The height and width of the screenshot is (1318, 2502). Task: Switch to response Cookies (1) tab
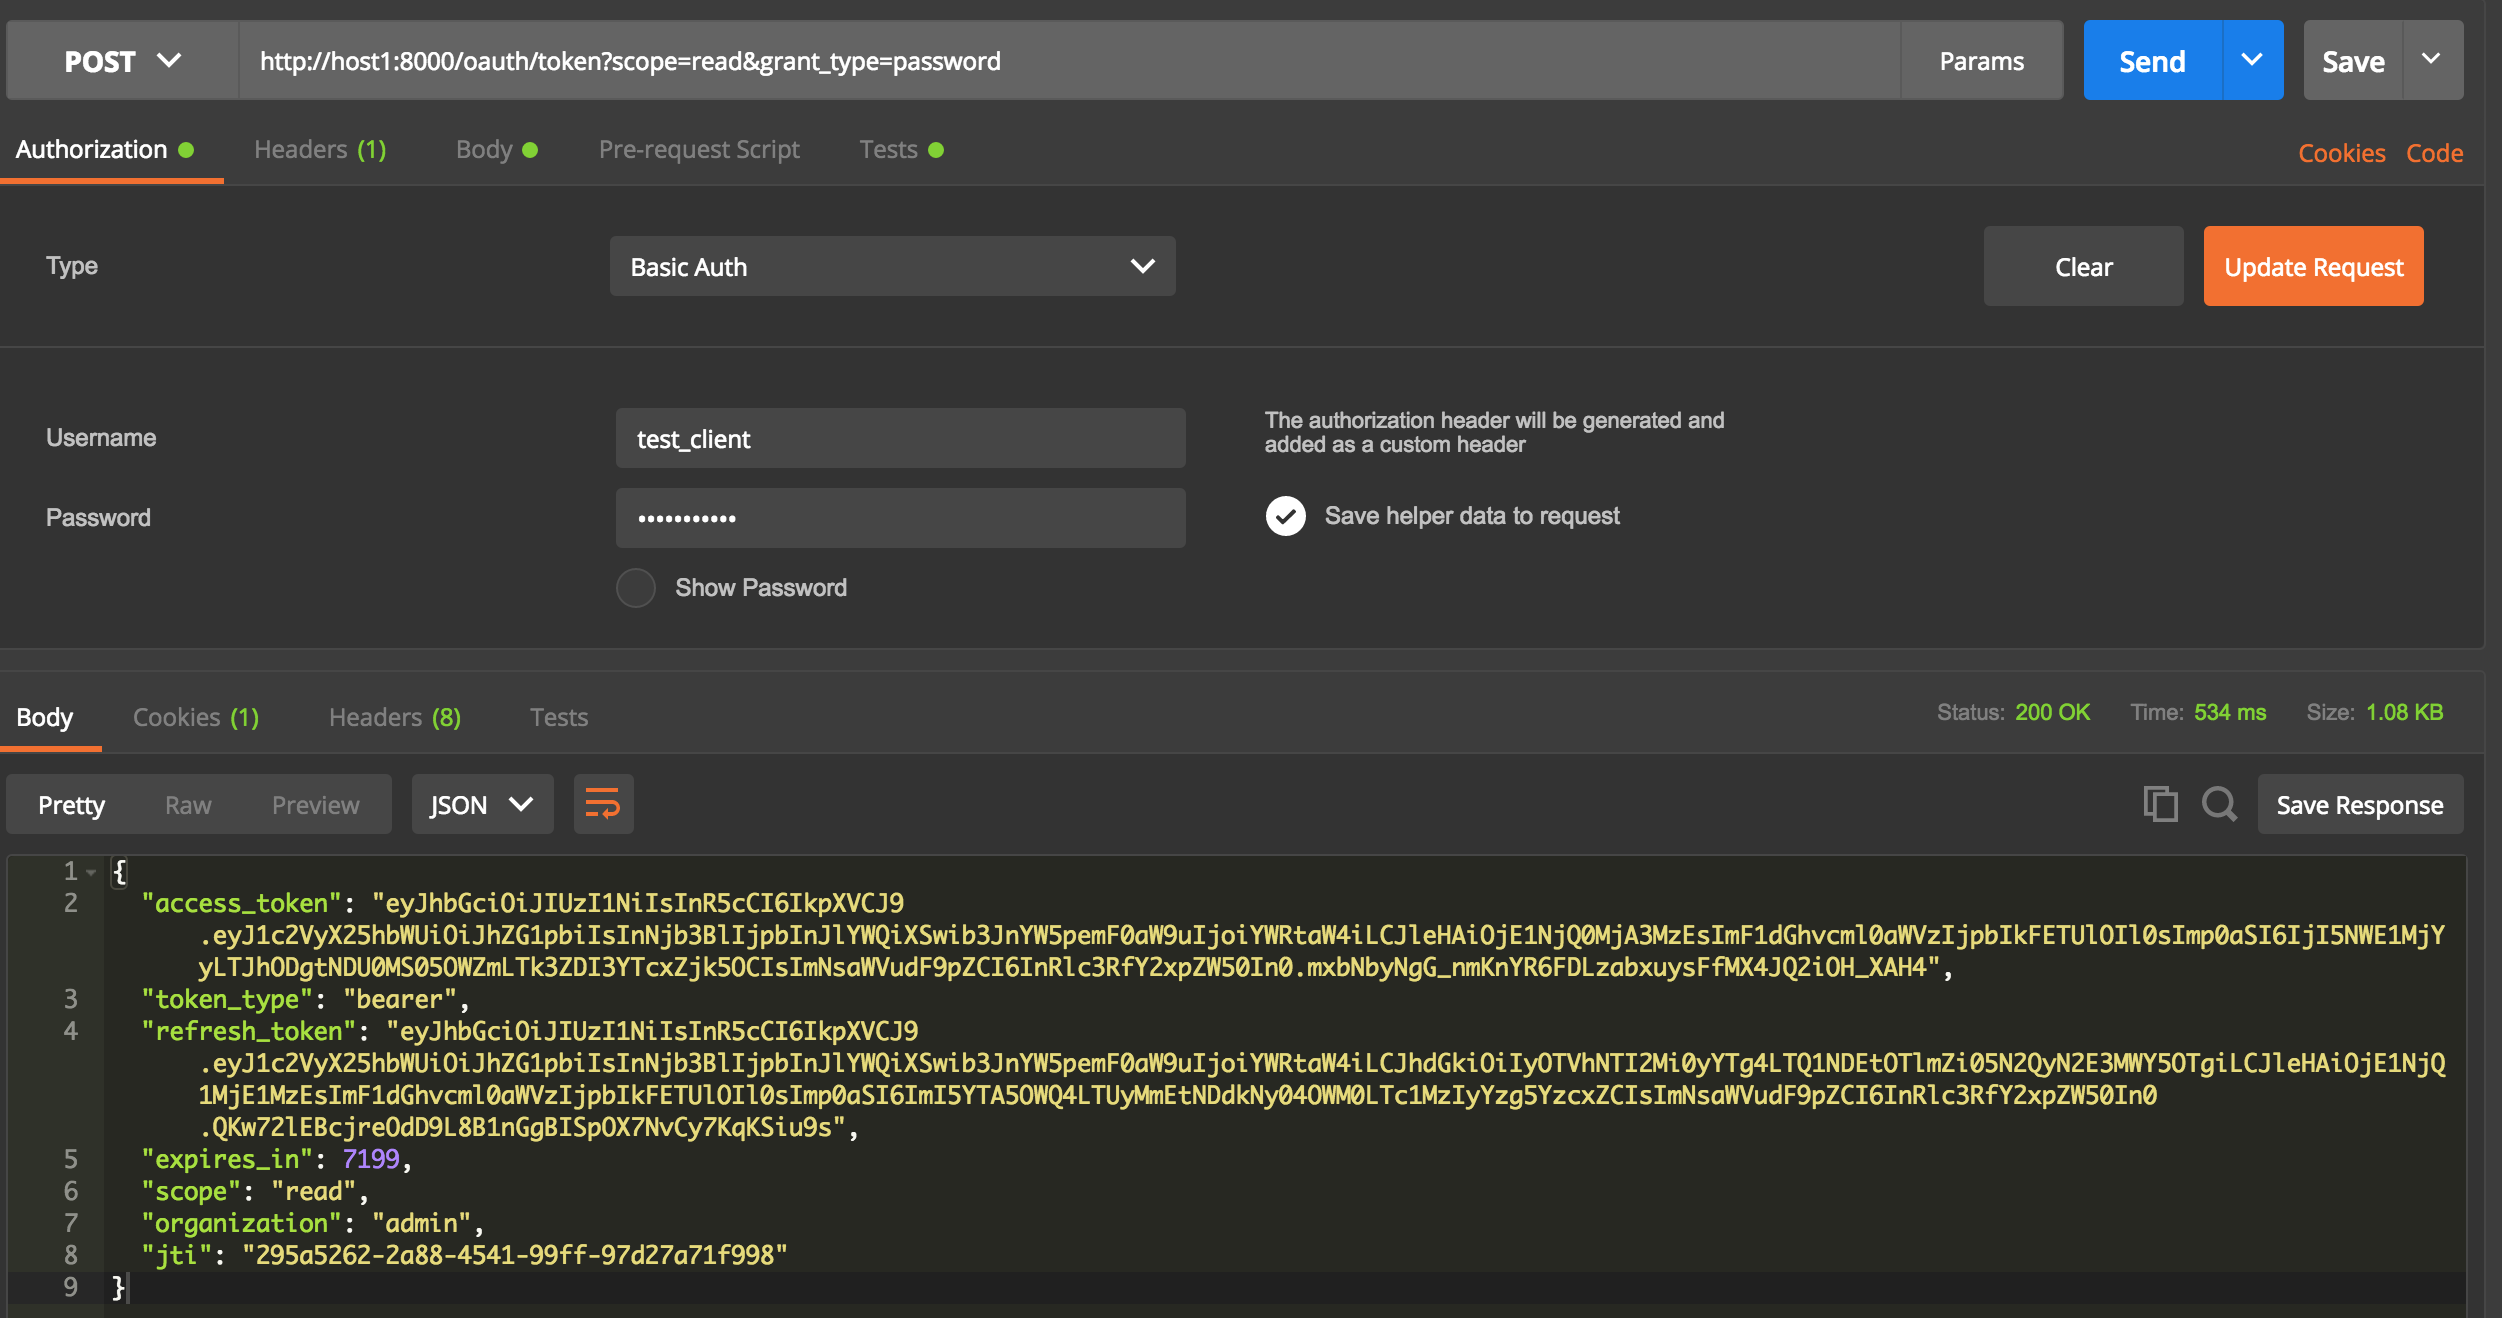click(x=196, y=717)
